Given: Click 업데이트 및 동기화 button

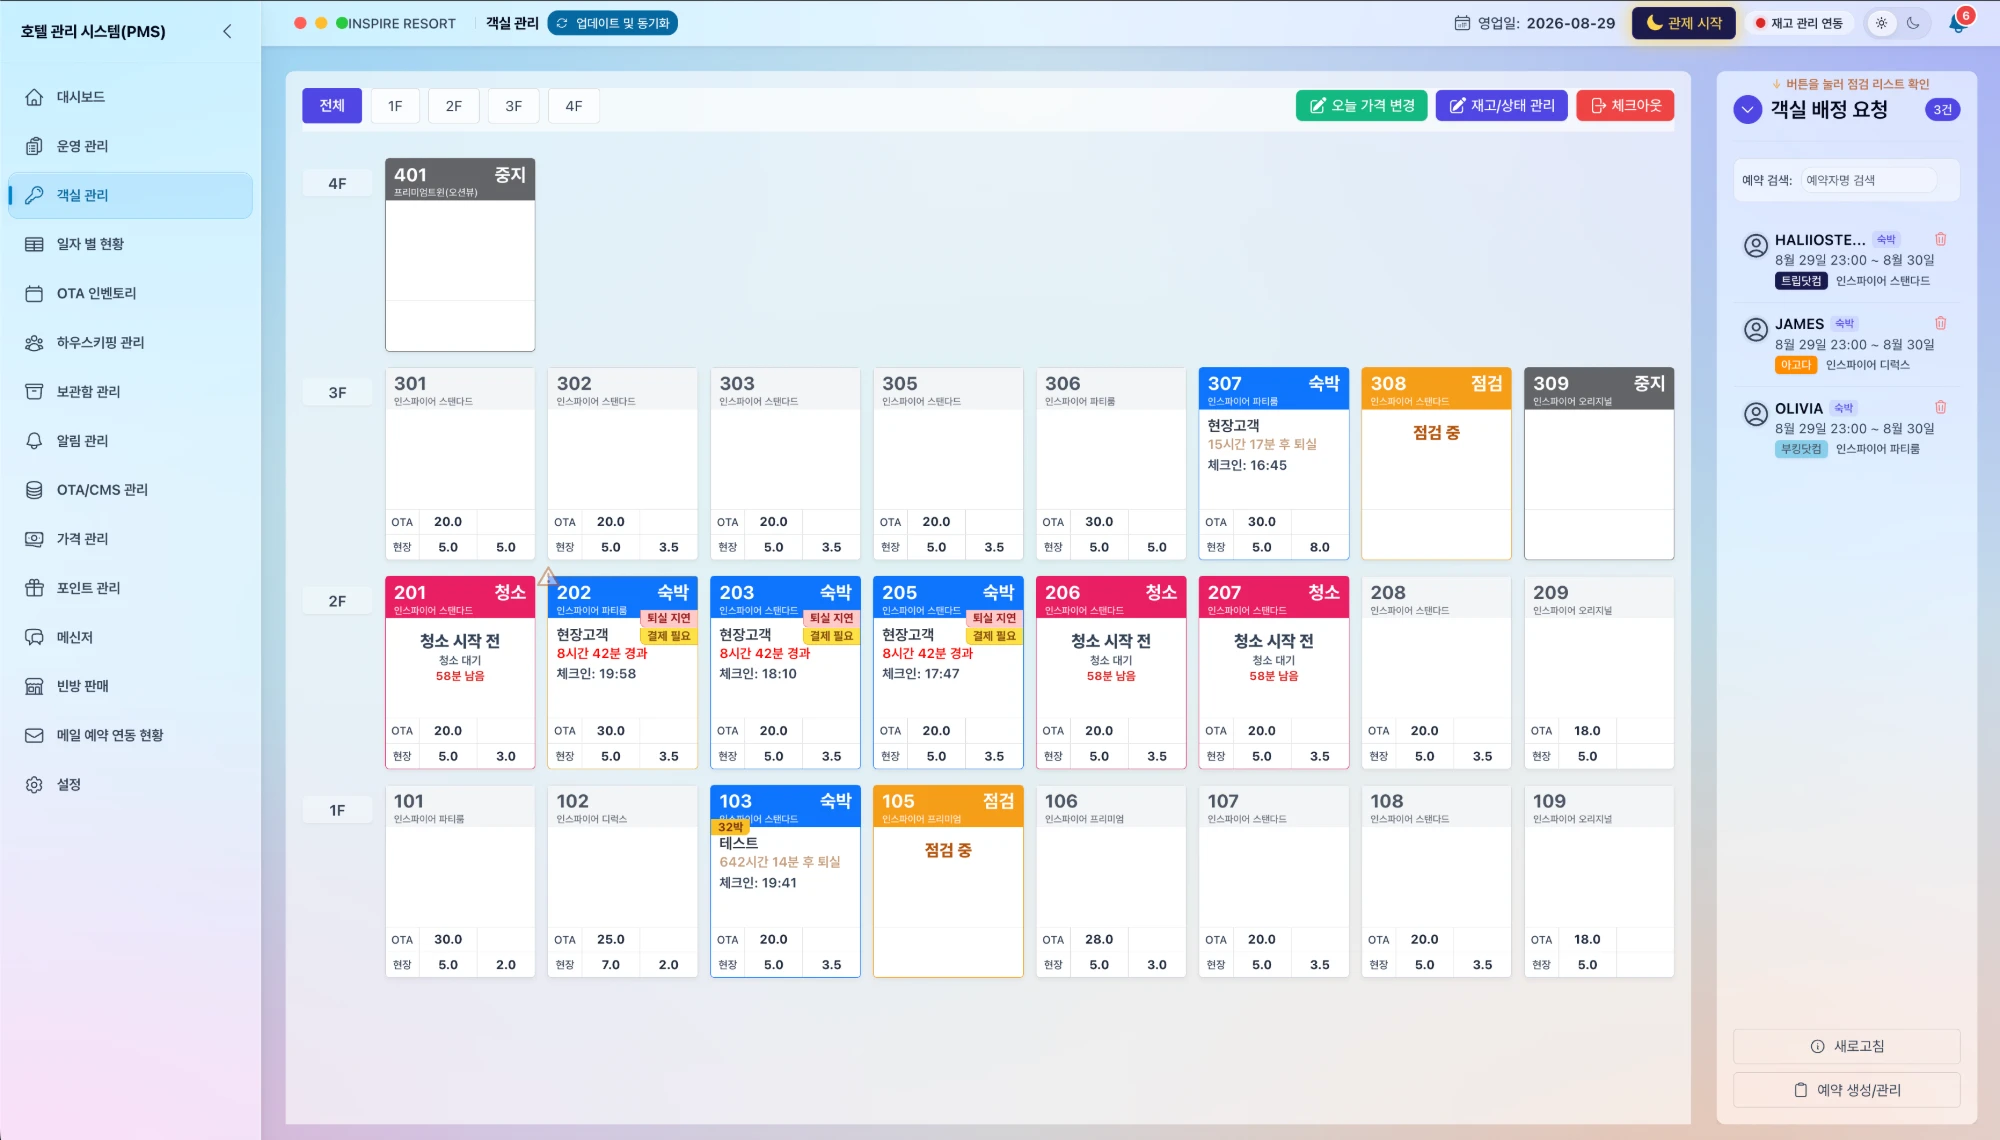Looking at the screenshot, I should [x=612, y=23].
